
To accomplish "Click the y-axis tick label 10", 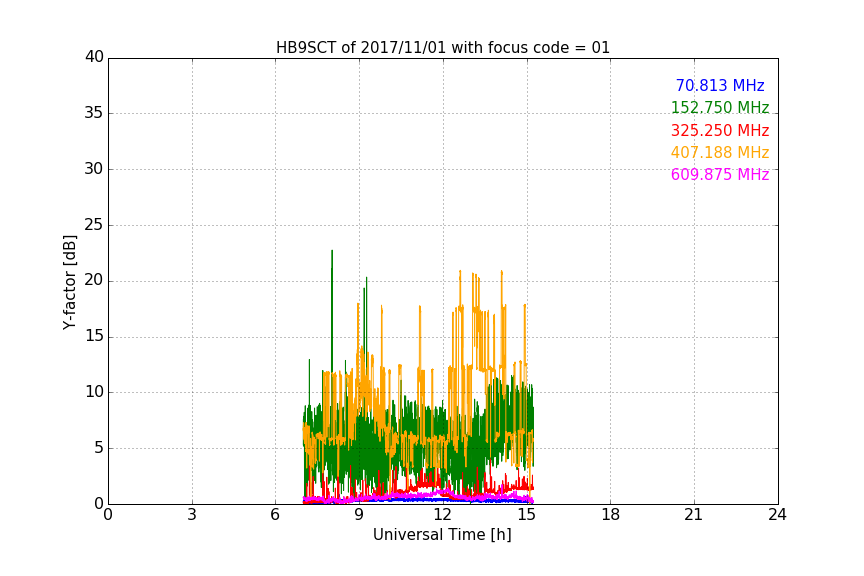I will pyautogui.click(x=94, y=392).
